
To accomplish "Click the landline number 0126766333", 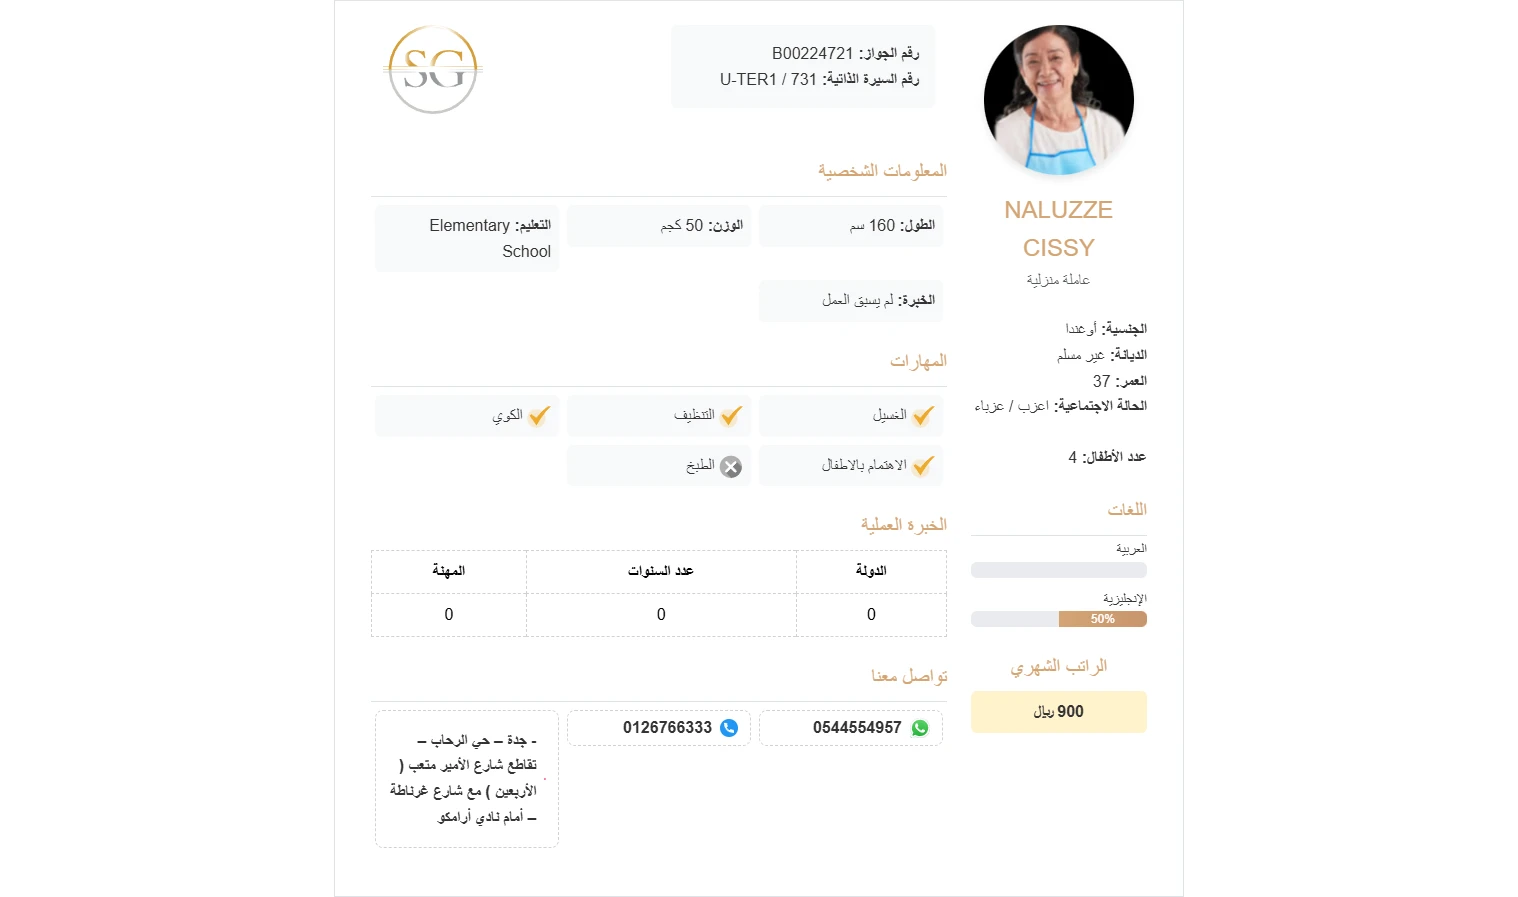I will point(667,728).
